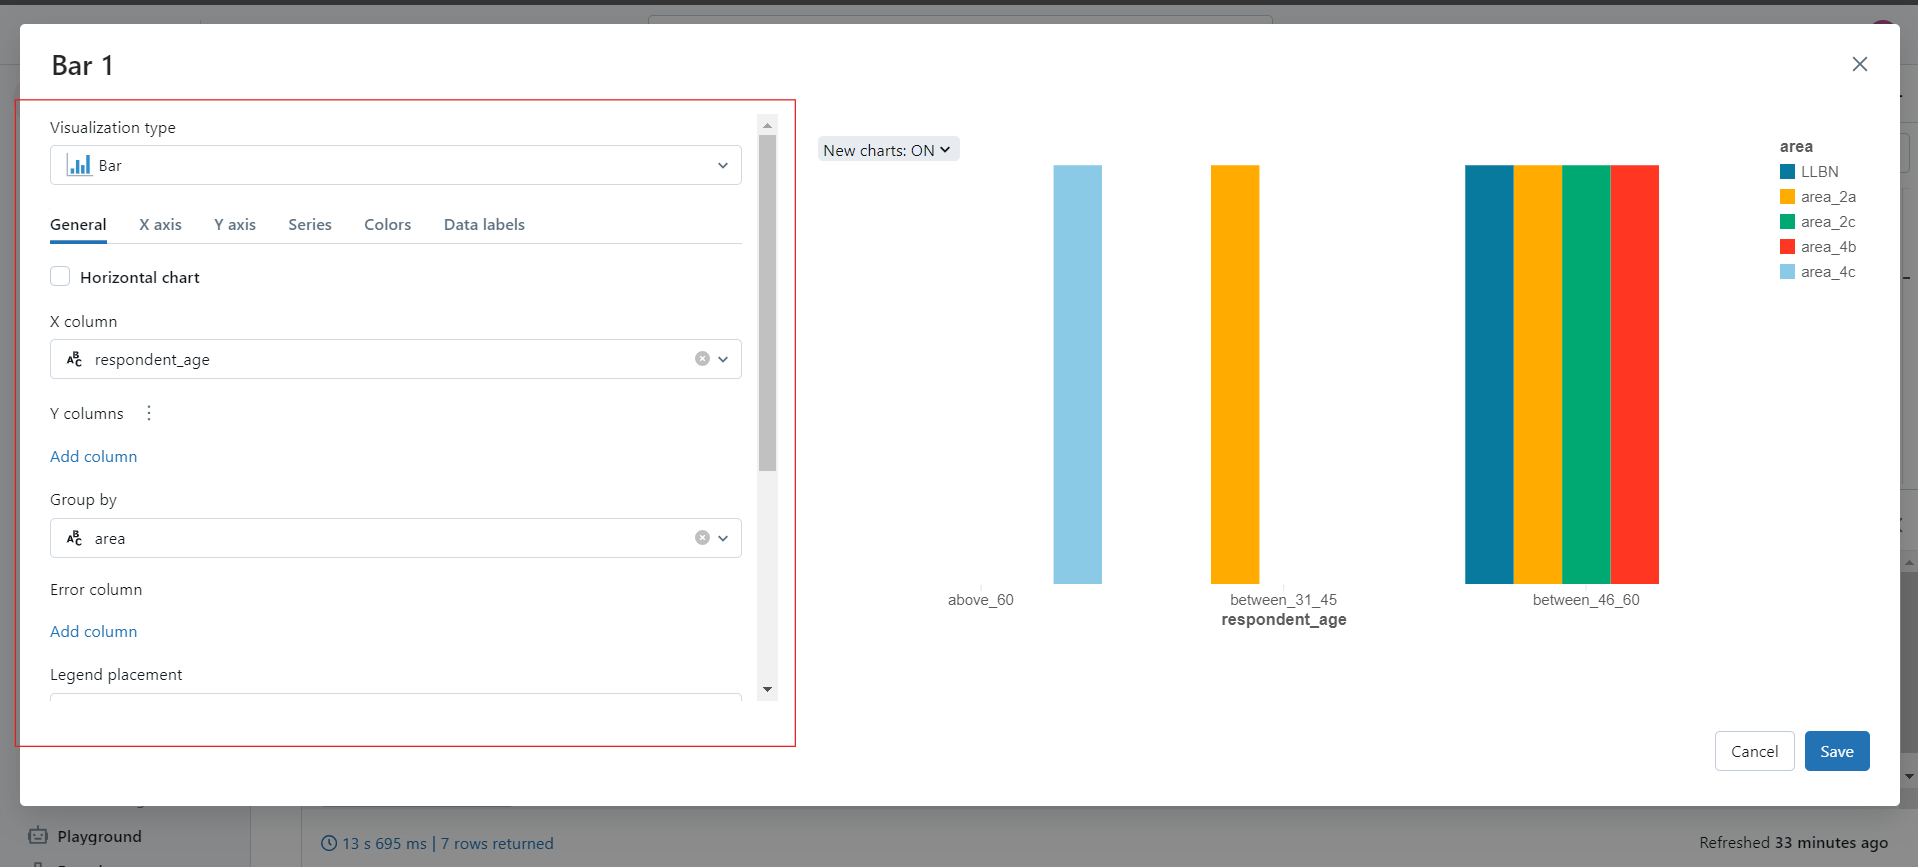1918x867 pixels.
Task: Open the Y columns options menu
Action: pyautogui.click(x=149, y=413)
